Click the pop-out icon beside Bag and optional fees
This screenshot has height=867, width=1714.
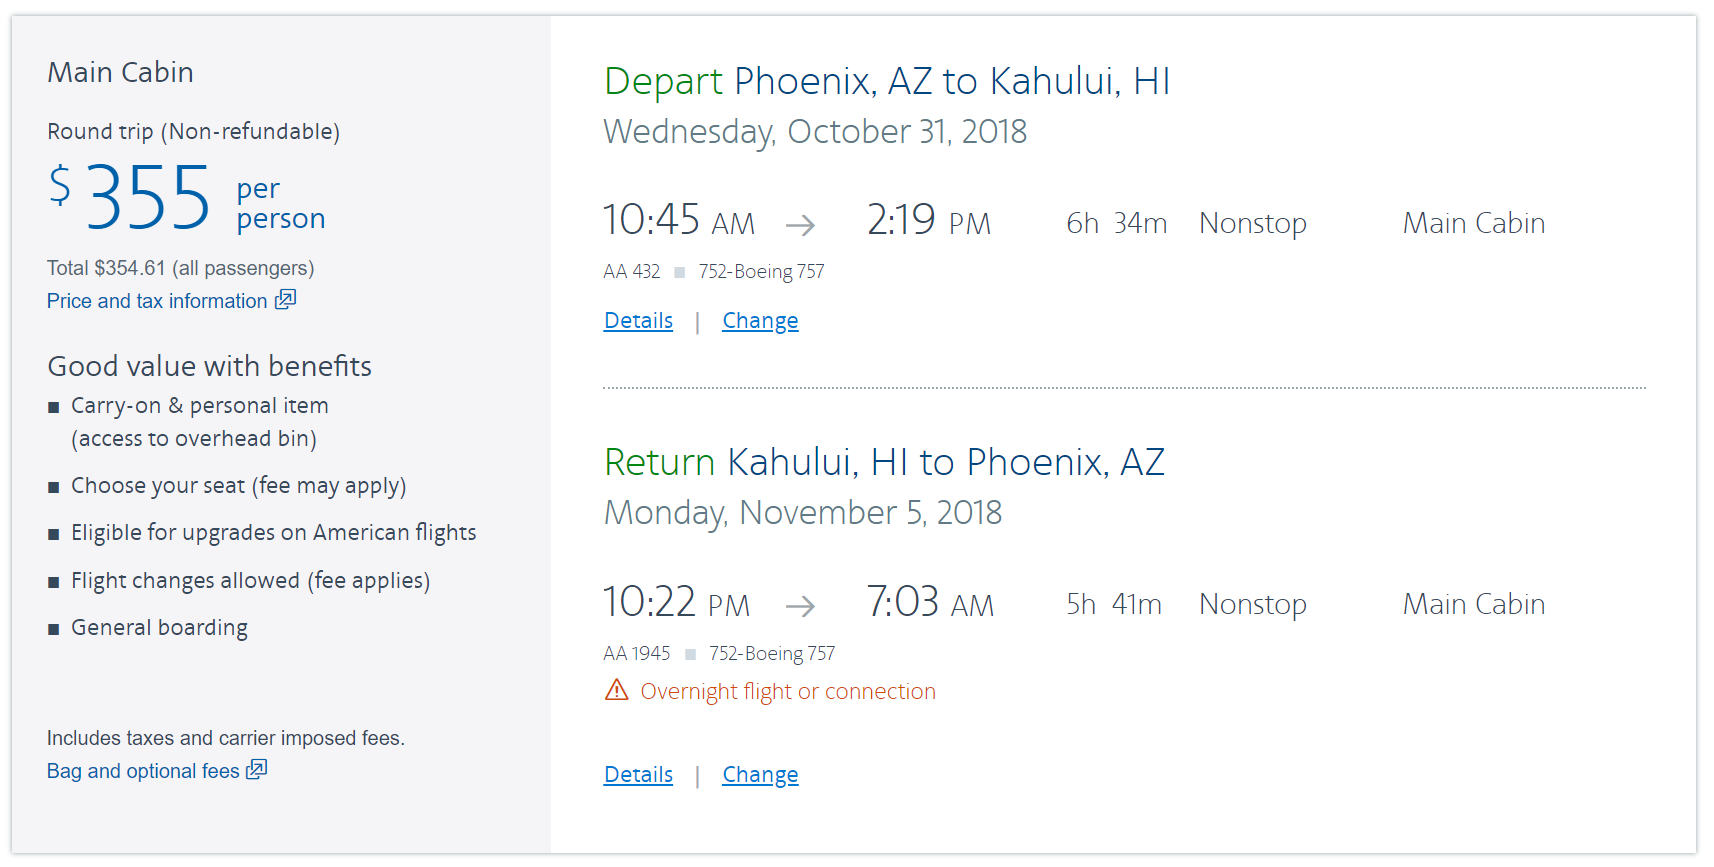(257, 769)
